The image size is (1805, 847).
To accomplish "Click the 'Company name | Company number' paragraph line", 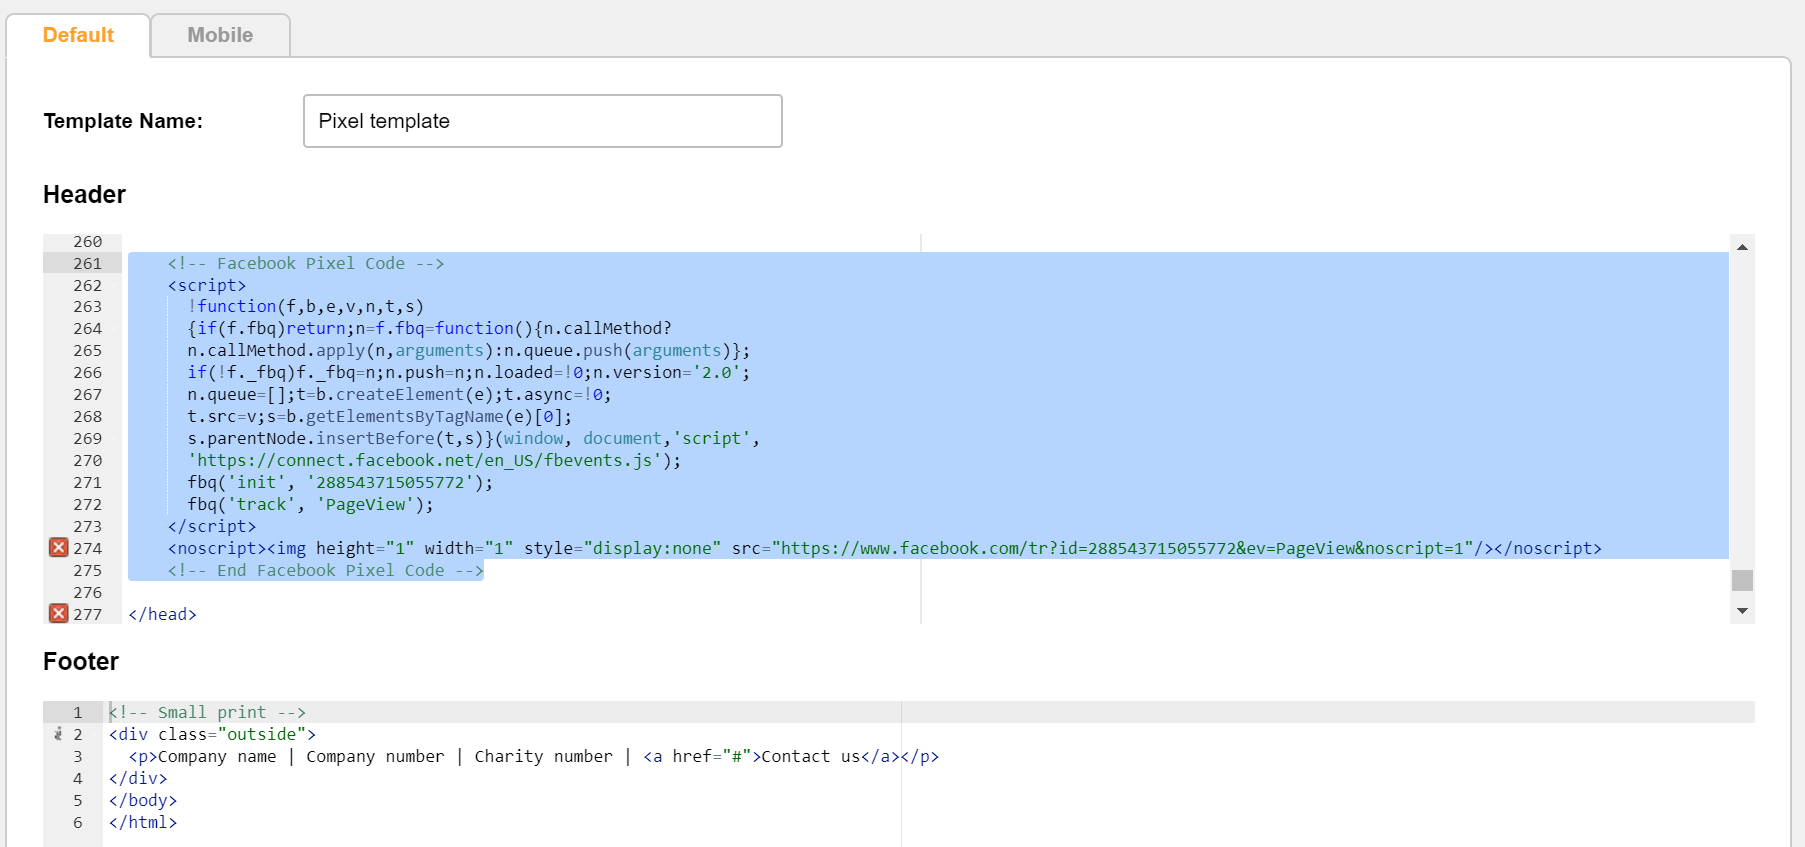I will [534, 756].
